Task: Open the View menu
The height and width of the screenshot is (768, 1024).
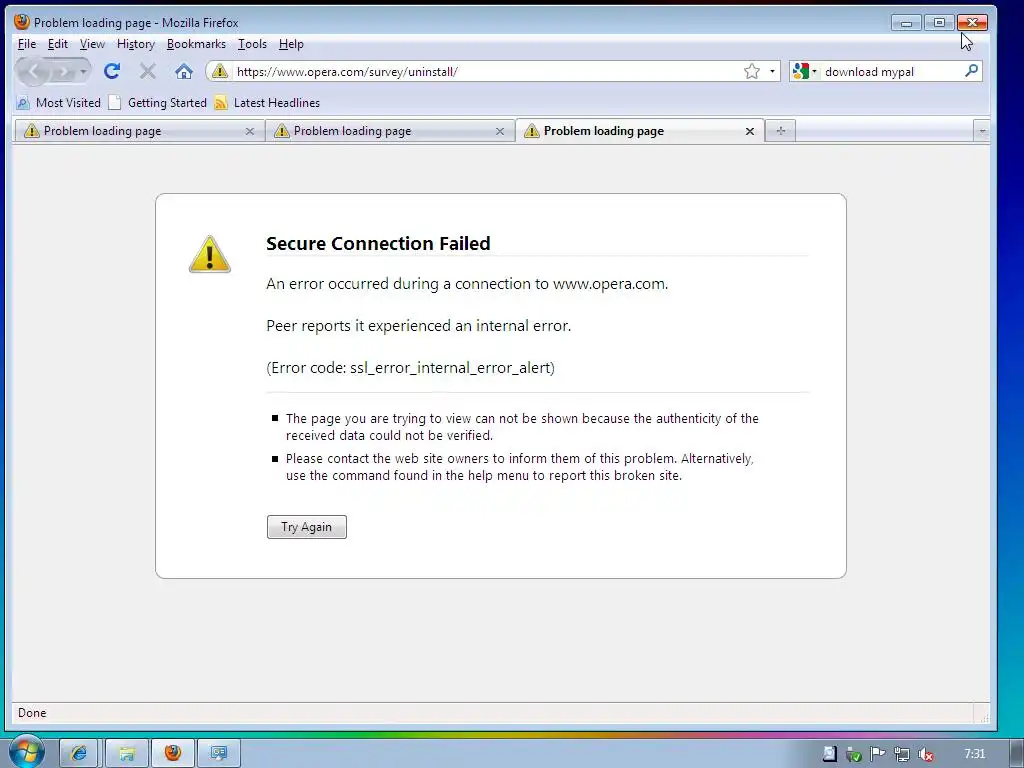Action: tap(92, 44)
